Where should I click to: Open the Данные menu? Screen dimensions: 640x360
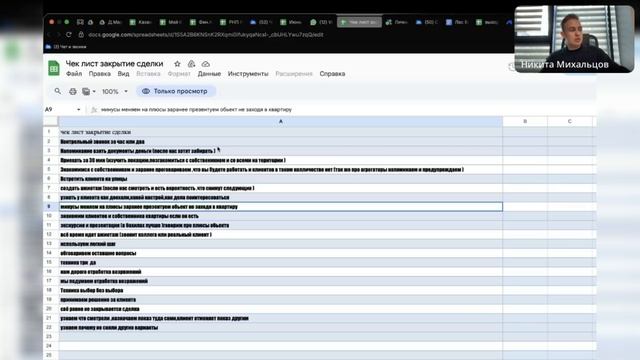pyautogui.click(x=209, y=74)
